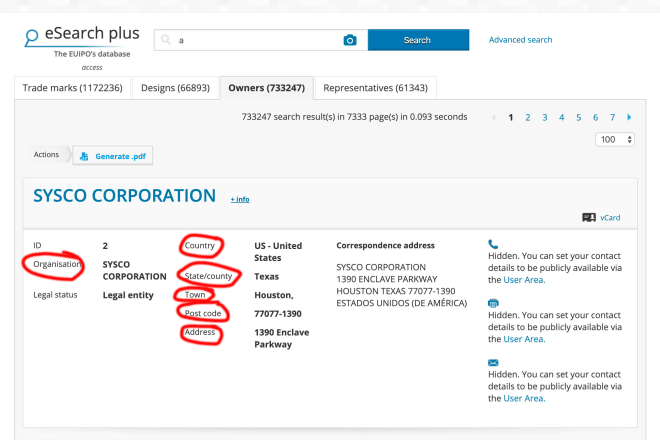
Task: Click the Post code field label
Action: [x=203, y=313]
